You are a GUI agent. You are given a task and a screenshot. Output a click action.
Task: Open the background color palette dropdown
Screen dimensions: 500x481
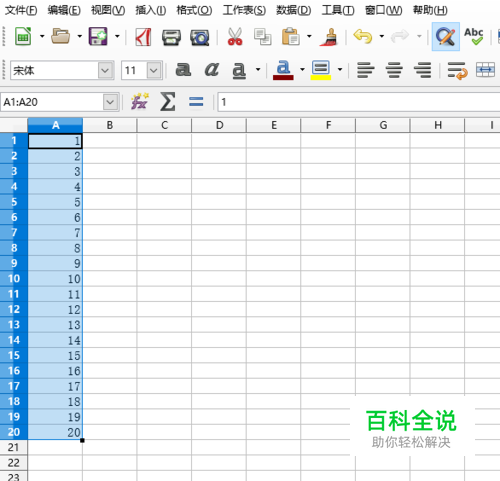340,70
